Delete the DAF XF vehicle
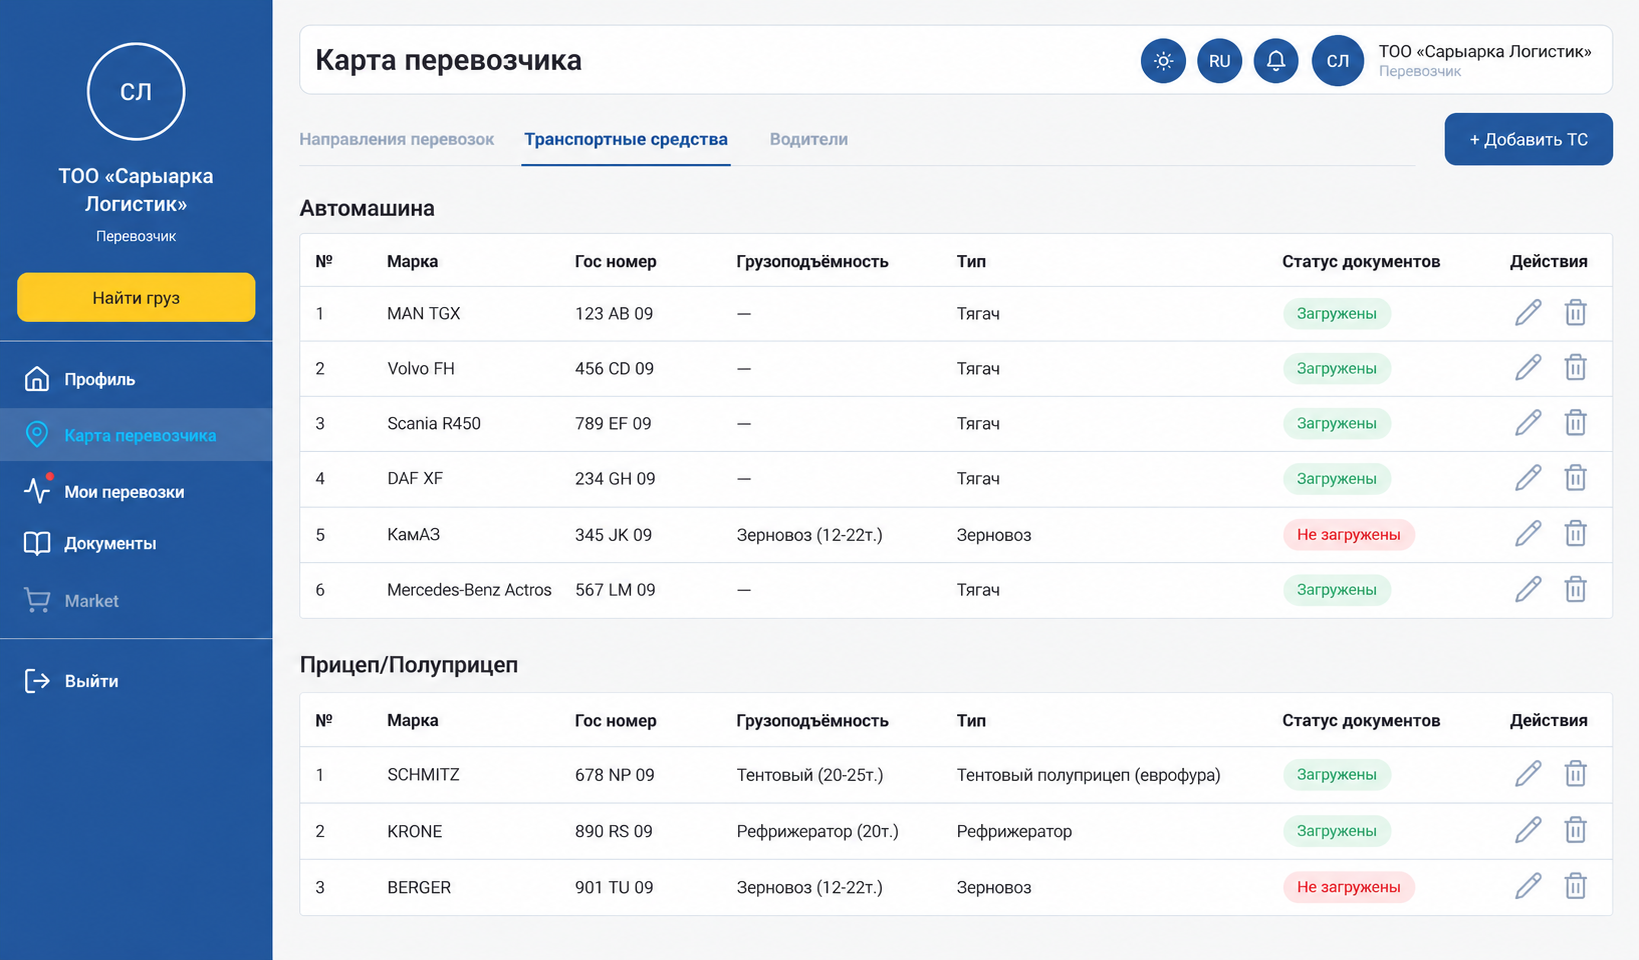1639x960 pixels. click(1575, 478)
